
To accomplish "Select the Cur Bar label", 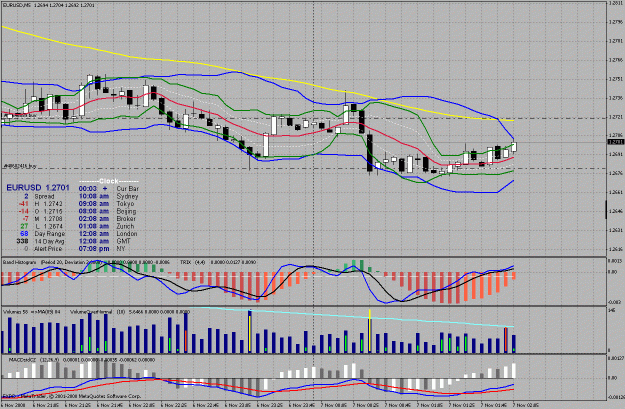I will [128, 189].
